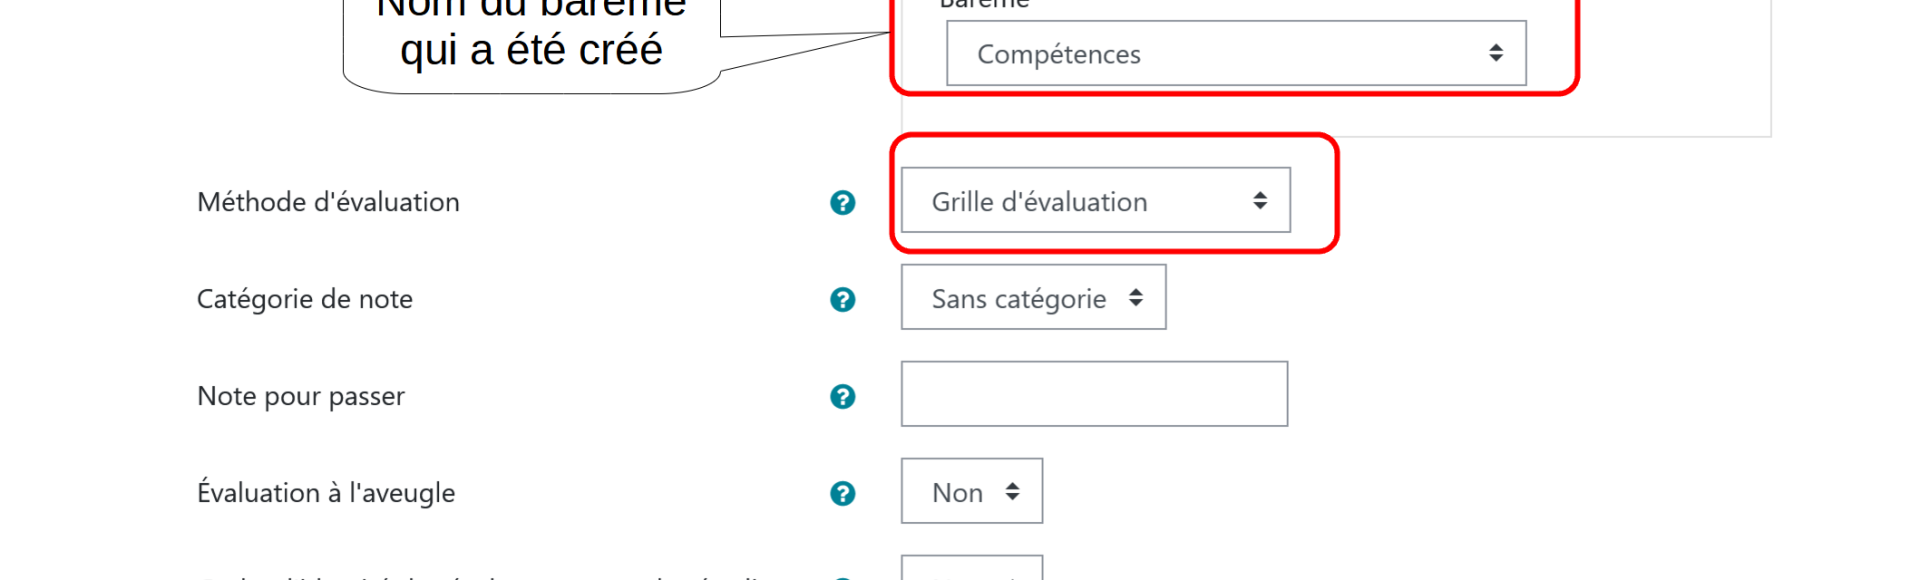Click the Note pour passer label

(x=301, y=396)
